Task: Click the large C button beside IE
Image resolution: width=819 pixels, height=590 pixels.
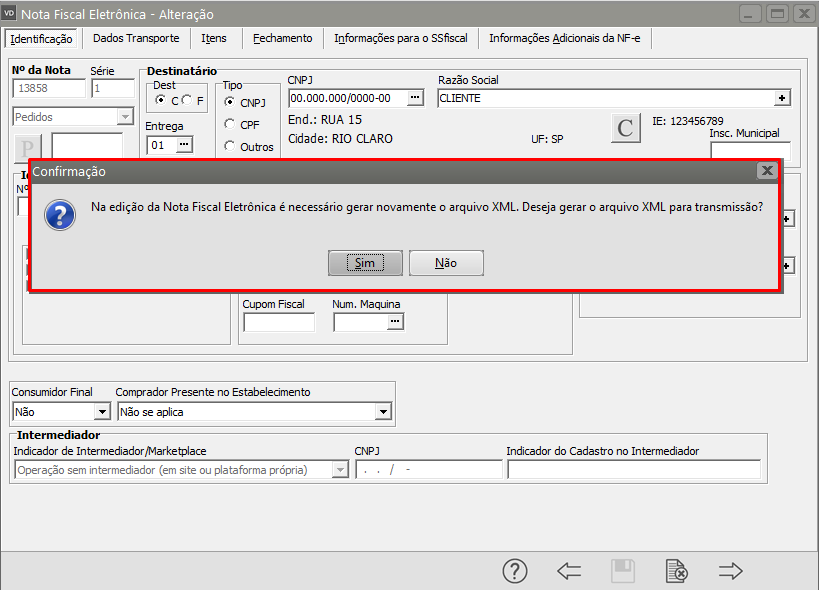Action: coord(626,128)
